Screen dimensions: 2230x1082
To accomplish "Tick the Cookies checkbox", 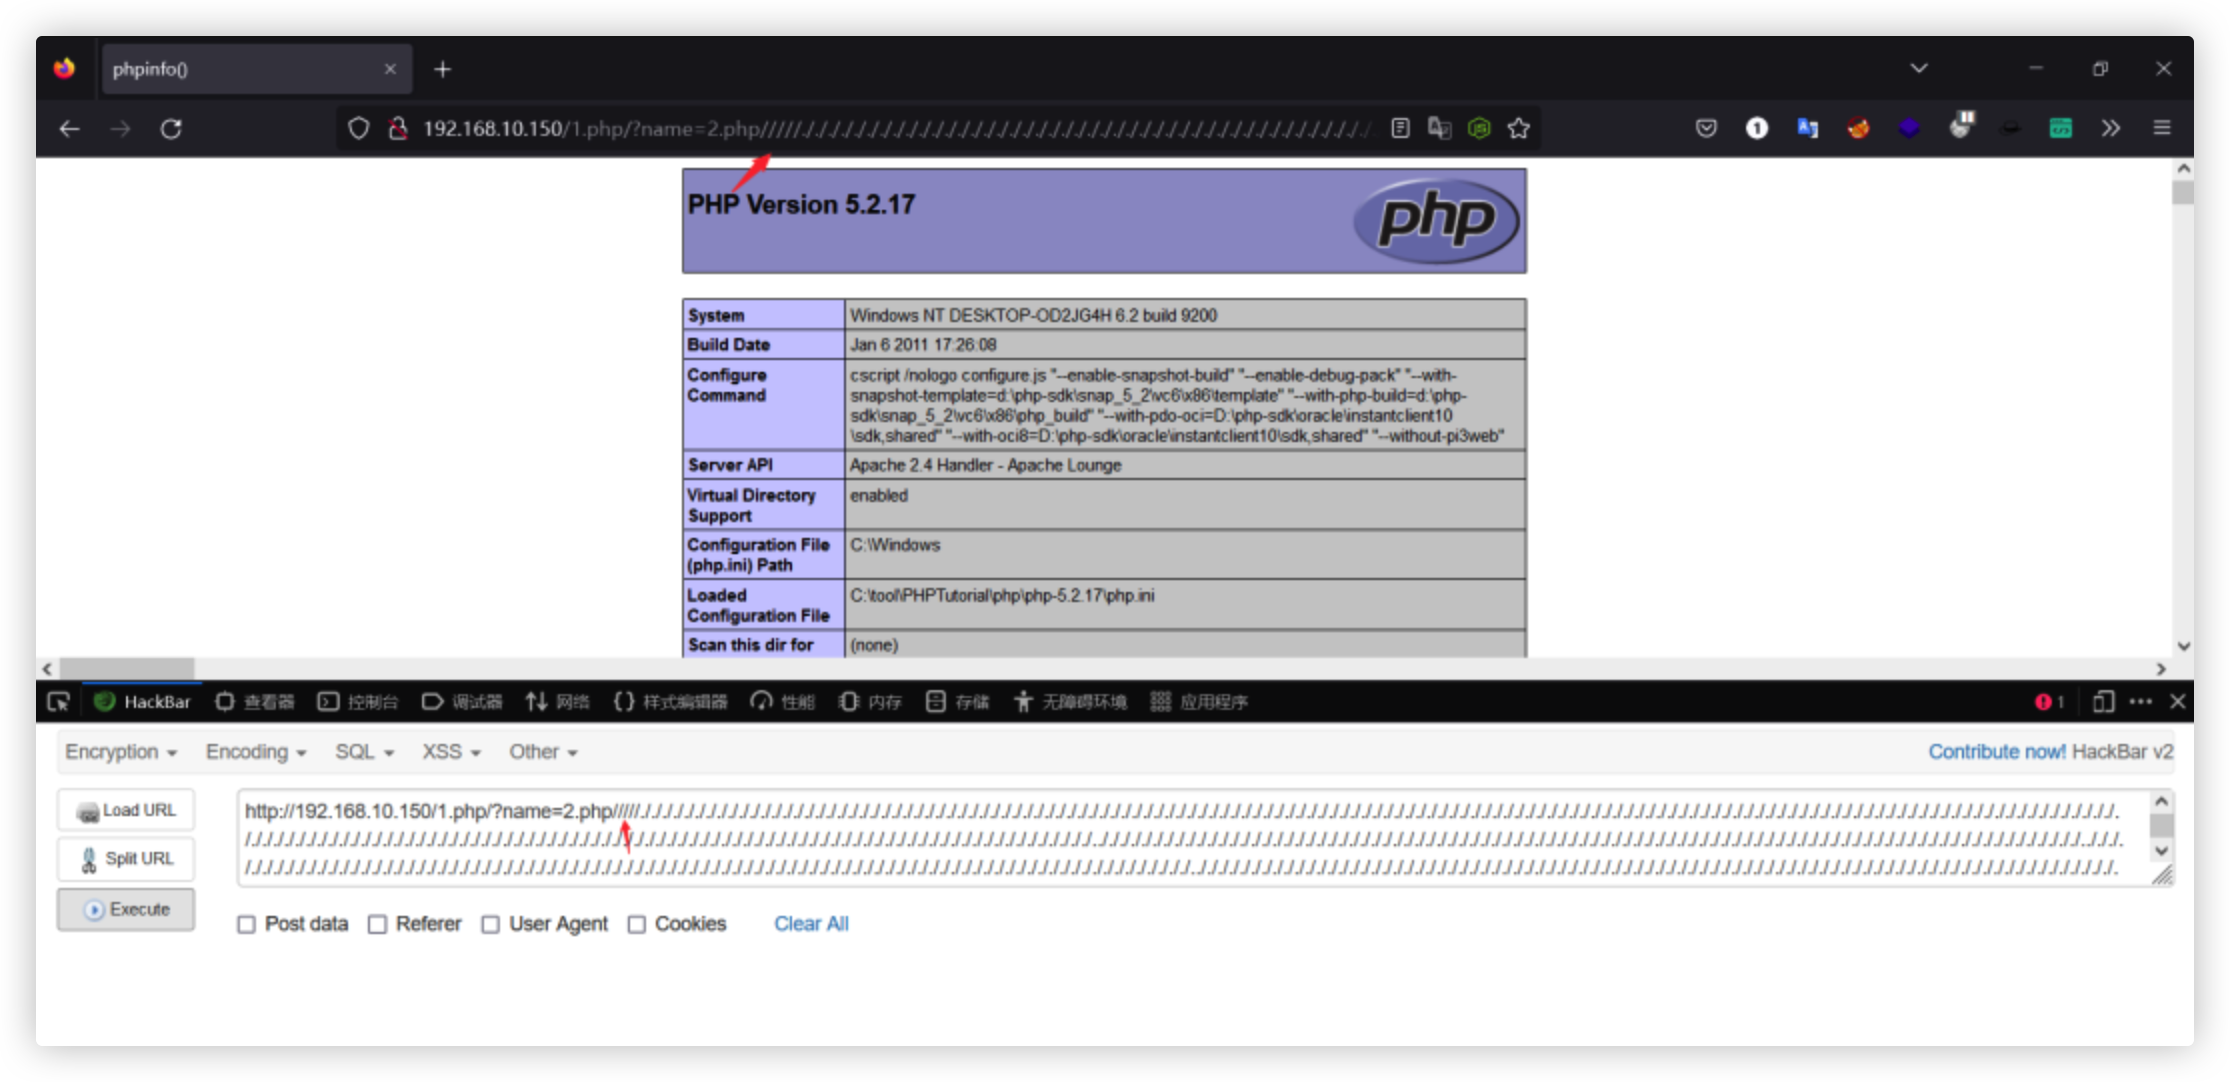I will (x=637, y=925).
